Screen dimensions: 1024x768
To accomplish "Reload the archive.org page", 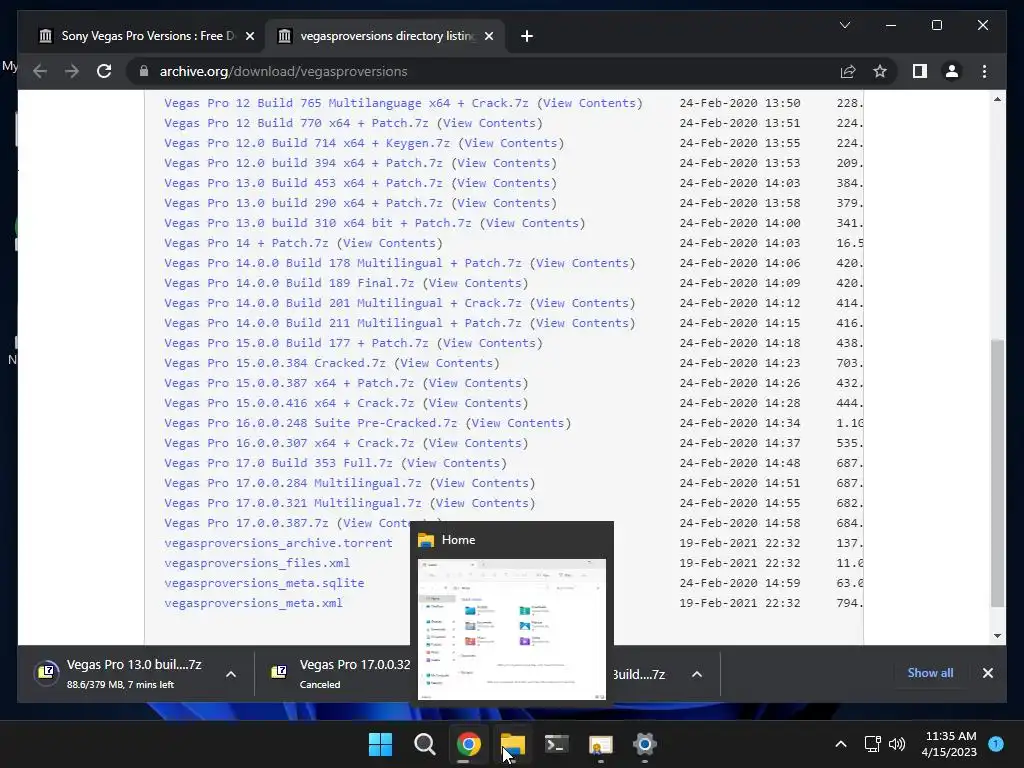I will tap(104, 71).
